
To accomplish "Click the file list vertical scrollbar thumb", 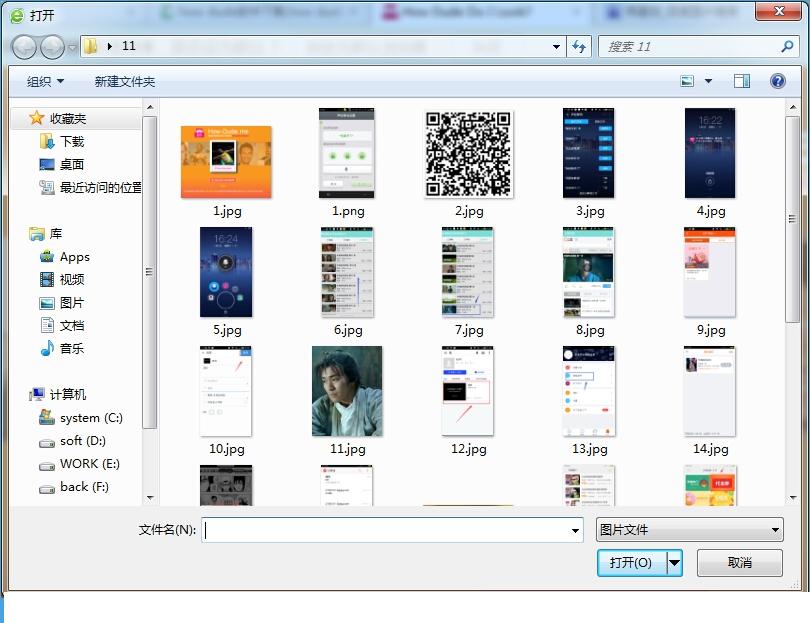I will (x=792, y=219).
